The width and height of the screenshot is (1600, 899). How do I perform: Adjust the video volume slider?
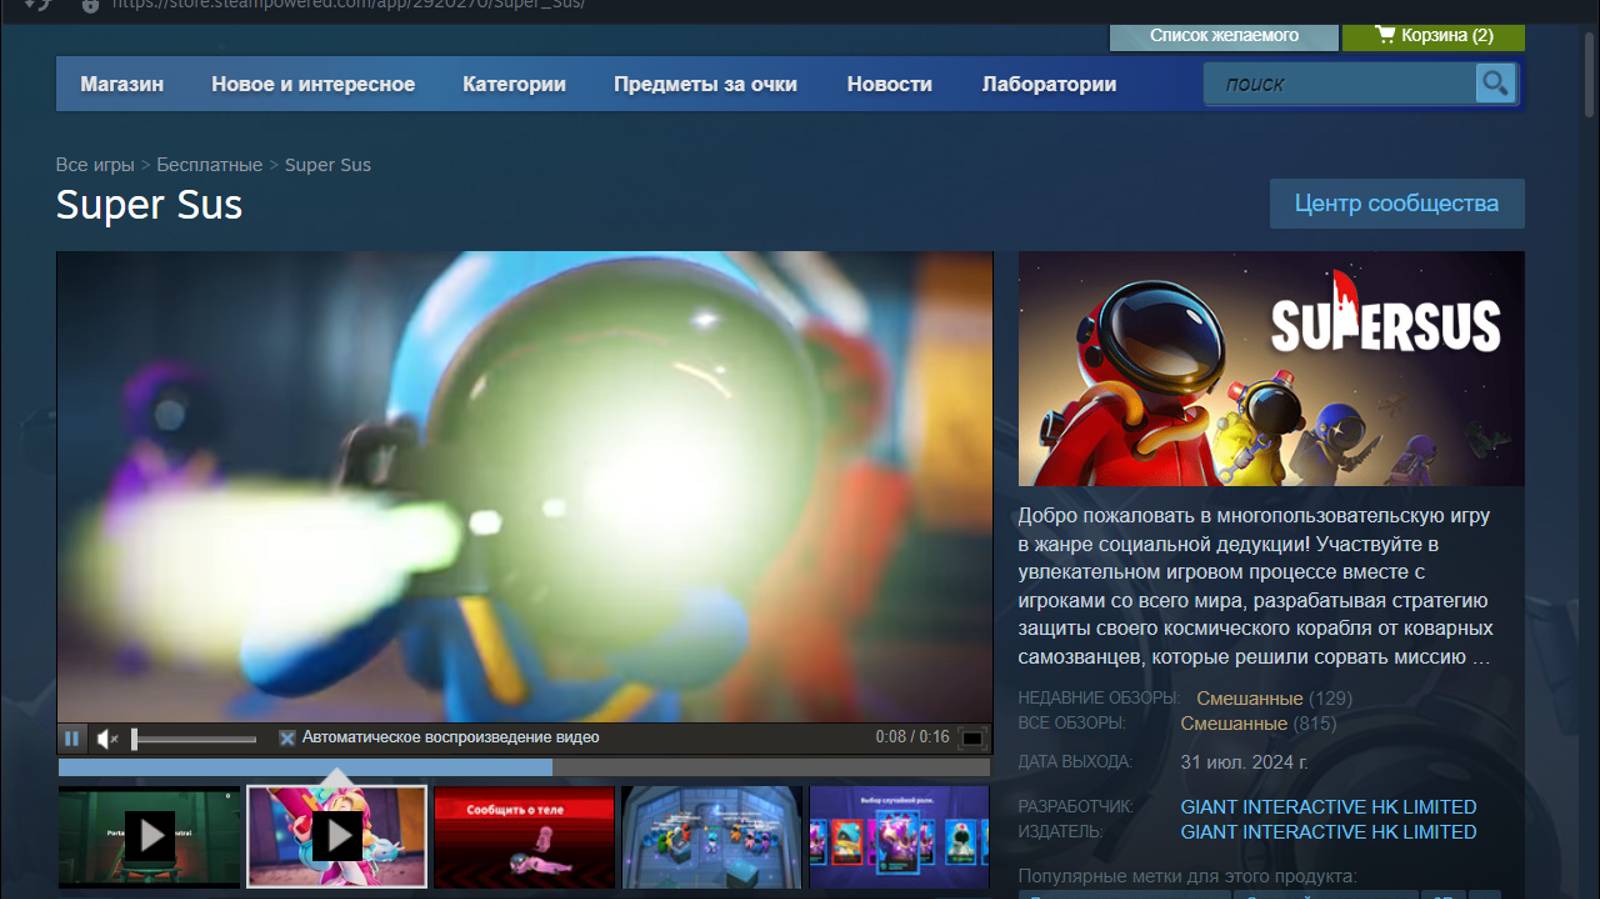(194, 739)
